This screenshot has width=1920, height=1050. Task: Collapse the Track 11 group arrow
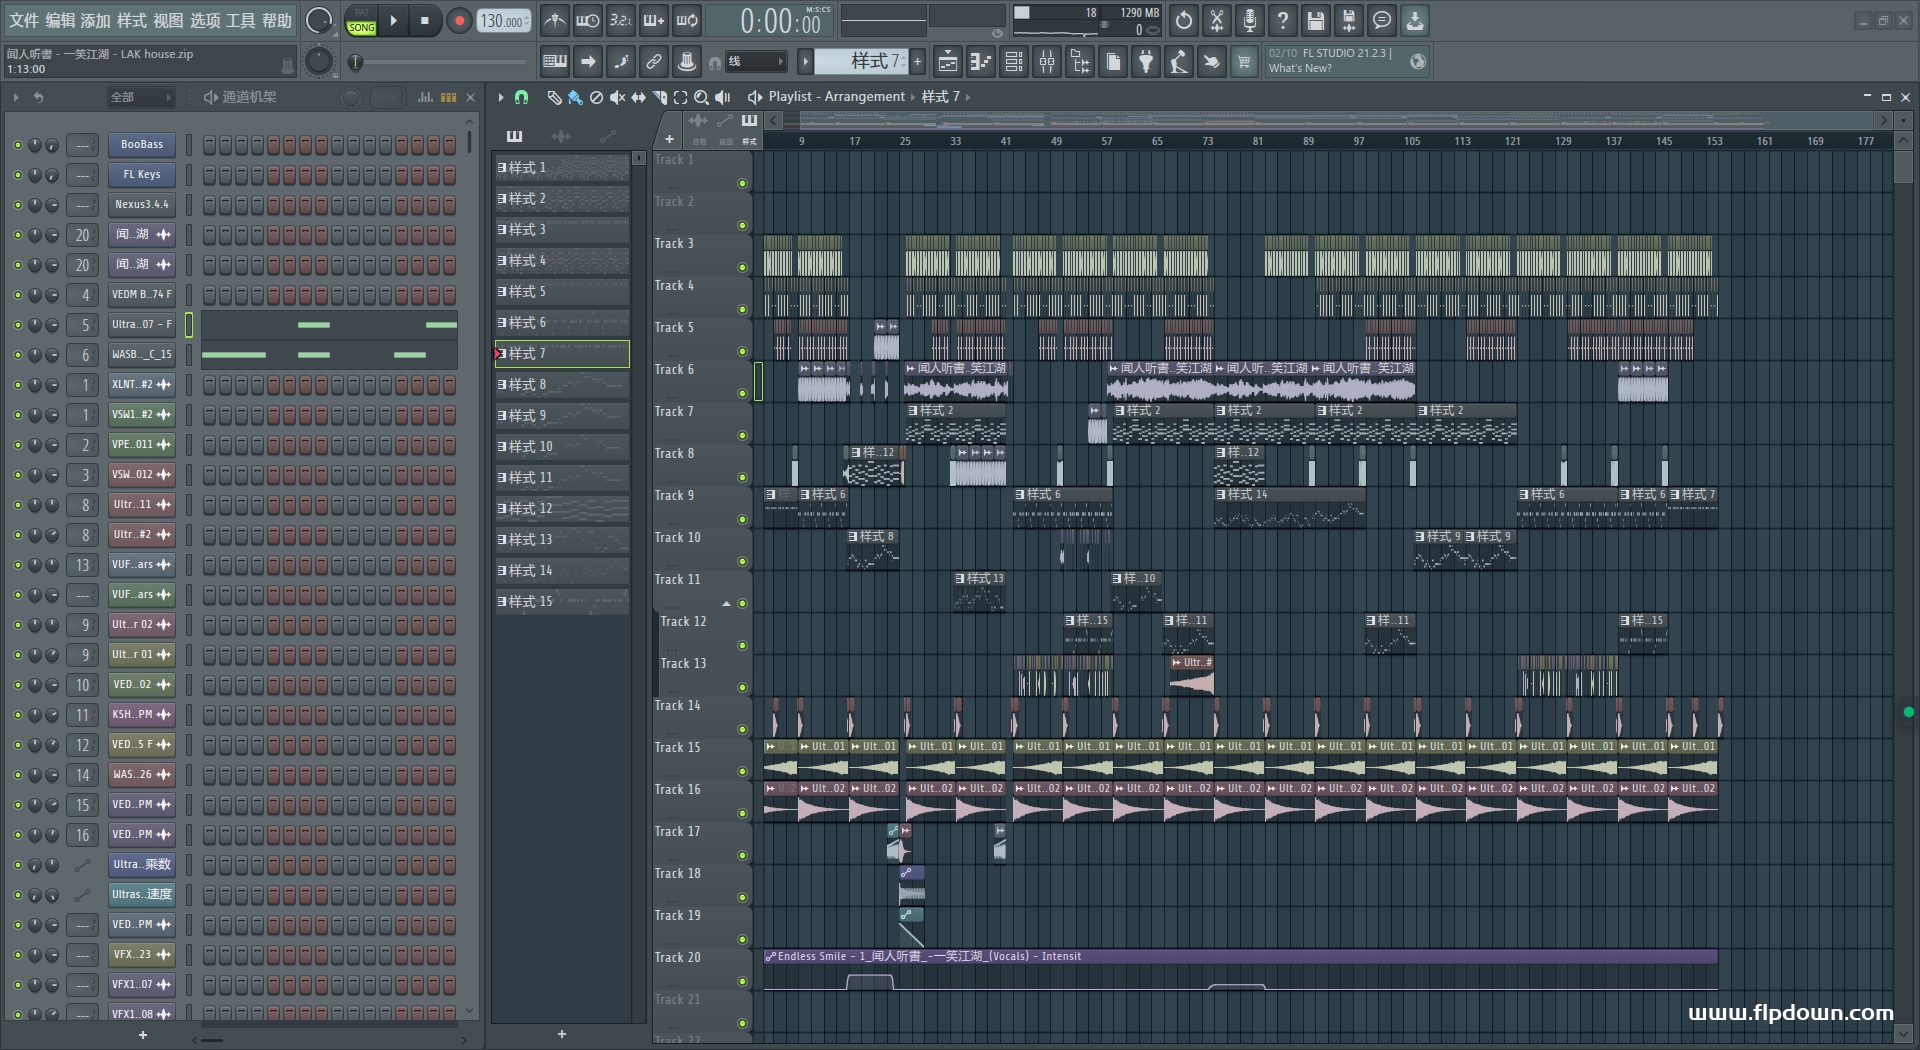click(727, 604)
